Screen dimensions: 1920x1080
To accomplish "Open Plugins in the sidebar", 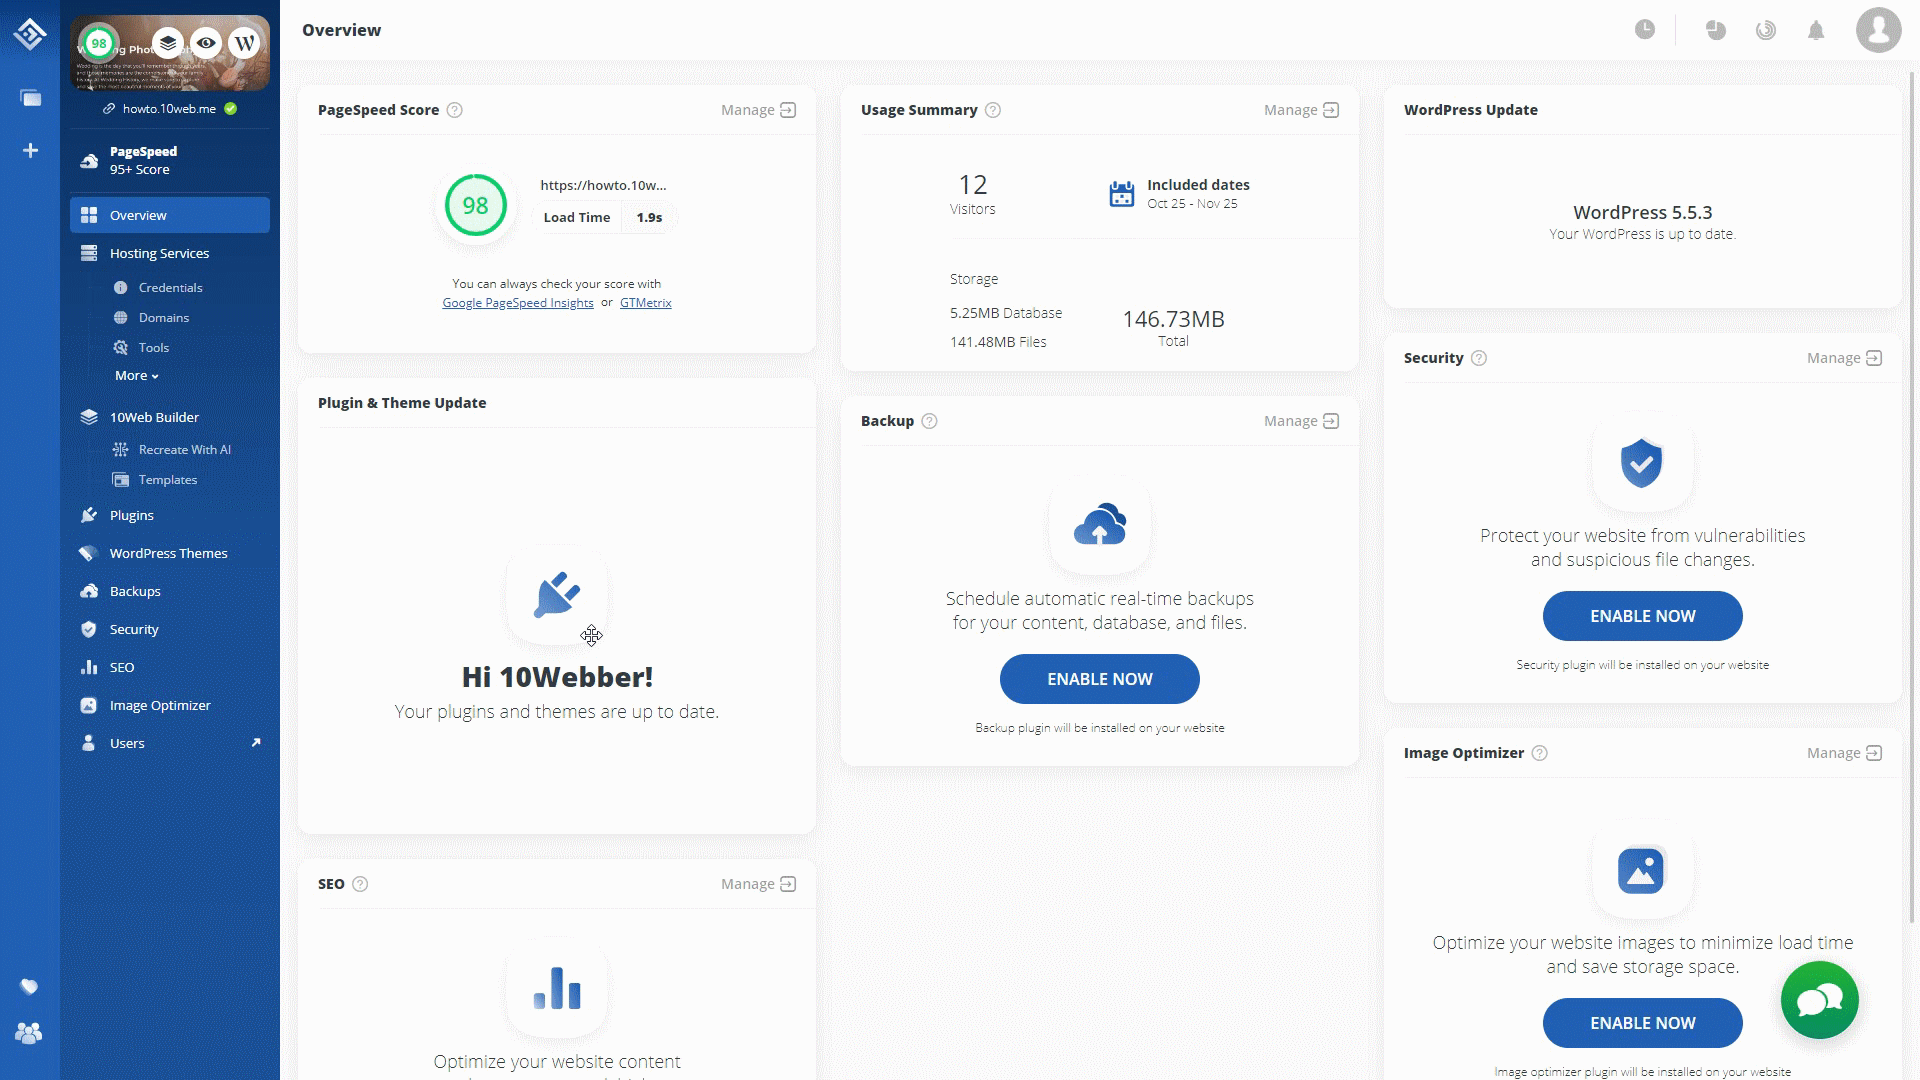I will coord(170,515).
